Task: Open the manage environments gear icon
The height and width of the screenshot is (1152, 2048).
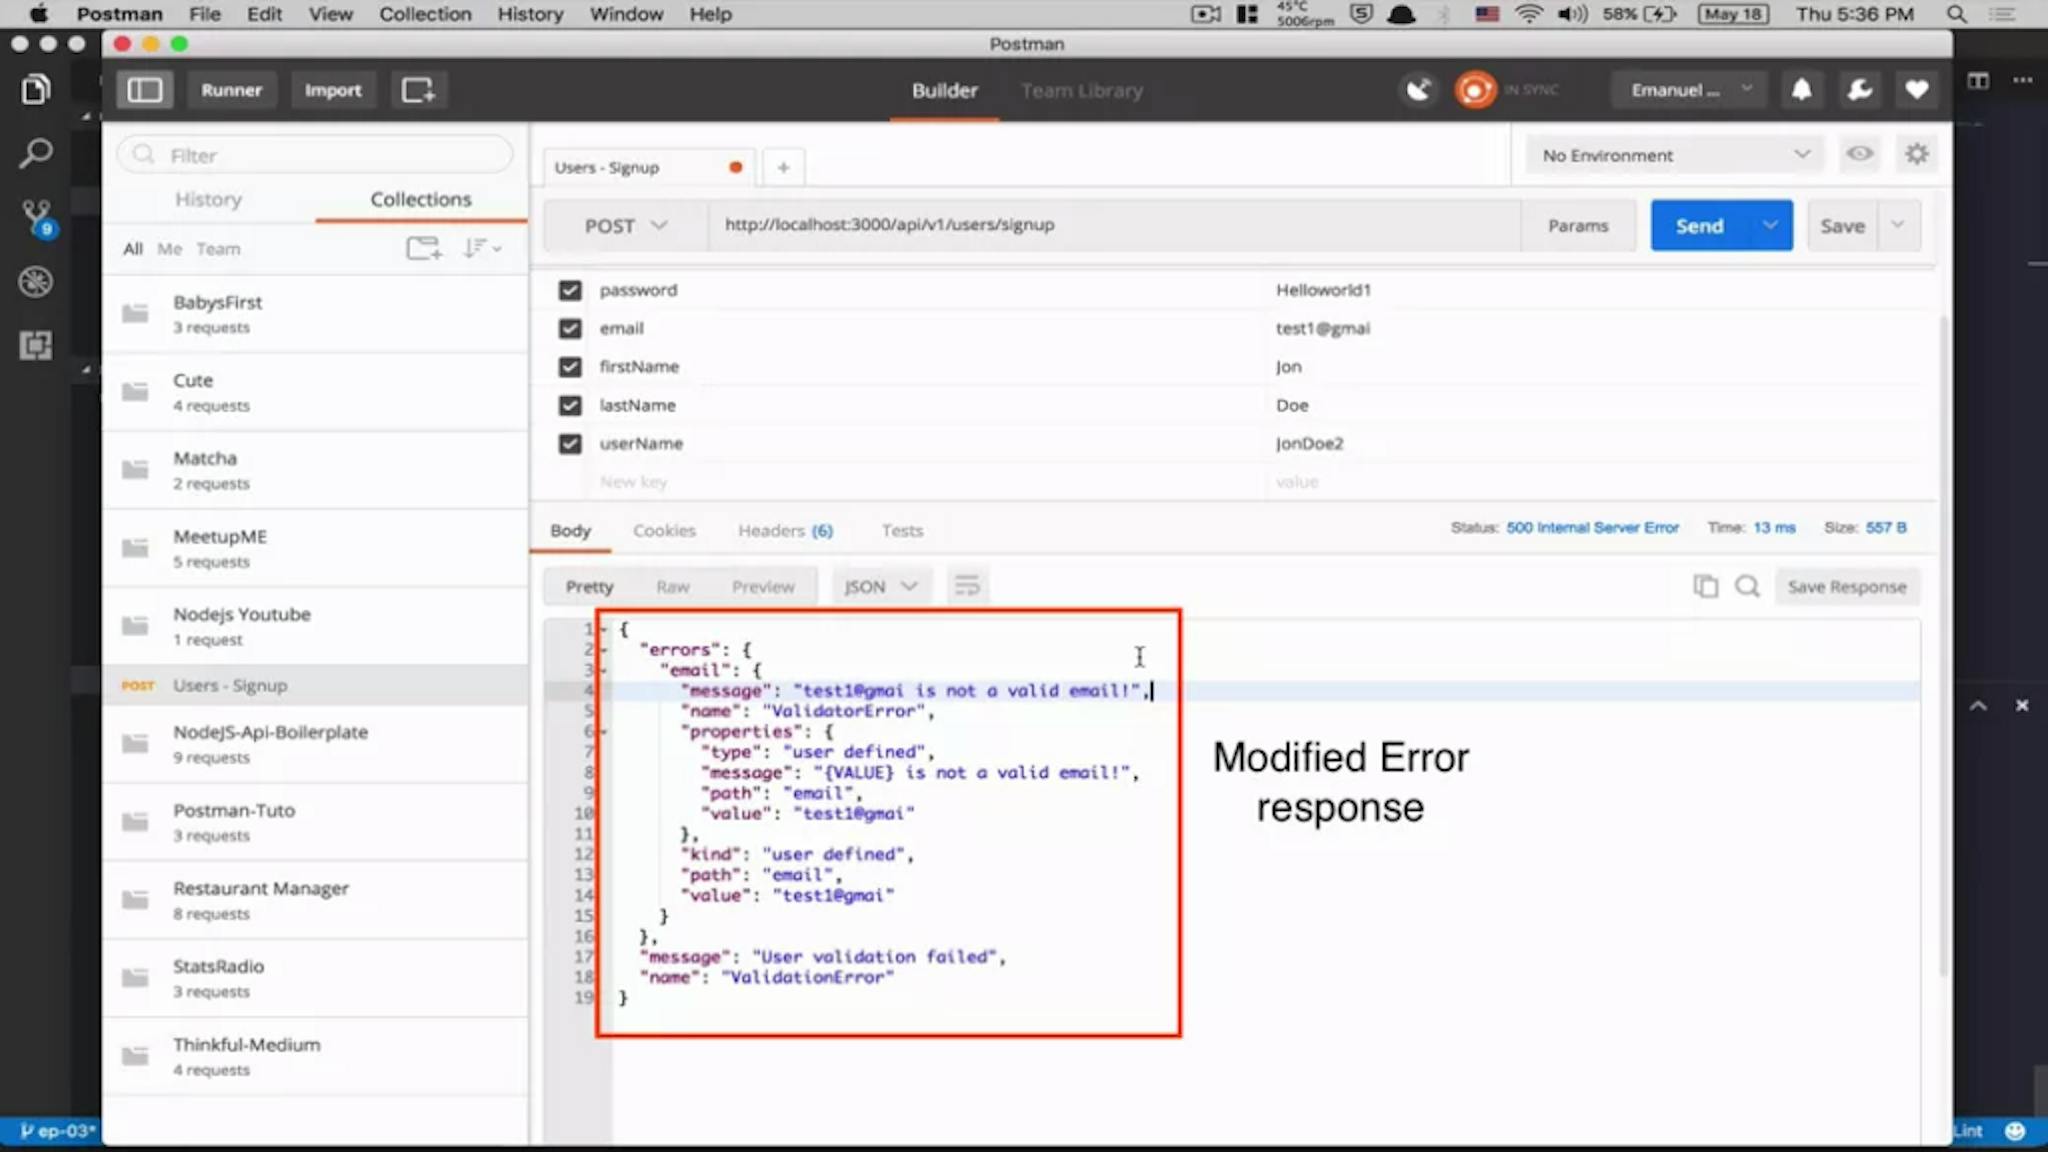Action: tap(1916, 154)
